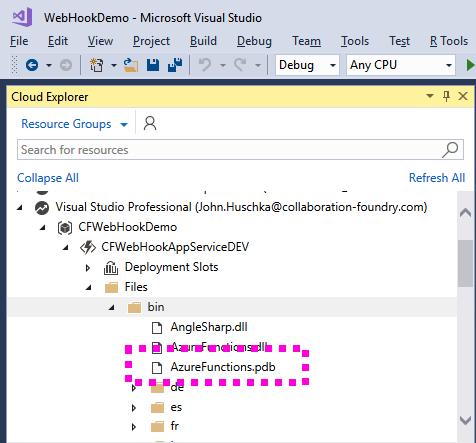
Task: Open the New Project dropdown arrow
Action: point(114,65)
